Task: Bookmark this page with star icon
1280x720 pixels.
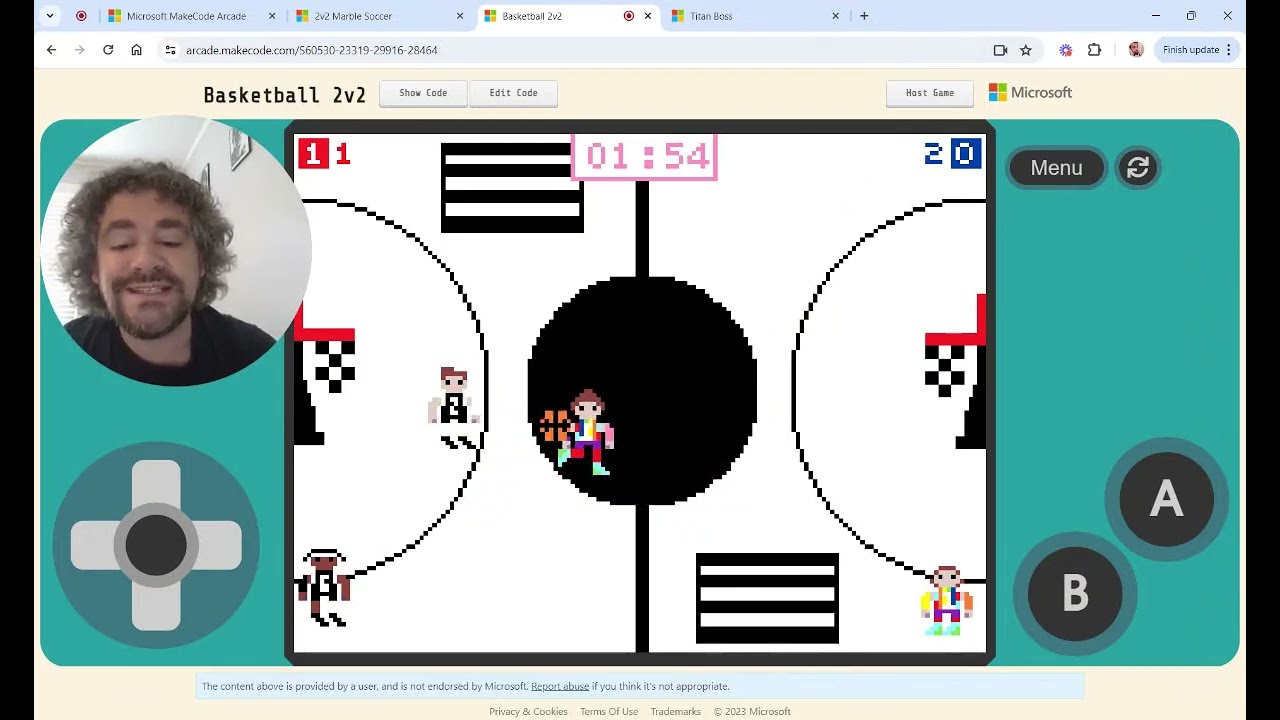Action: coord(1026,50)
